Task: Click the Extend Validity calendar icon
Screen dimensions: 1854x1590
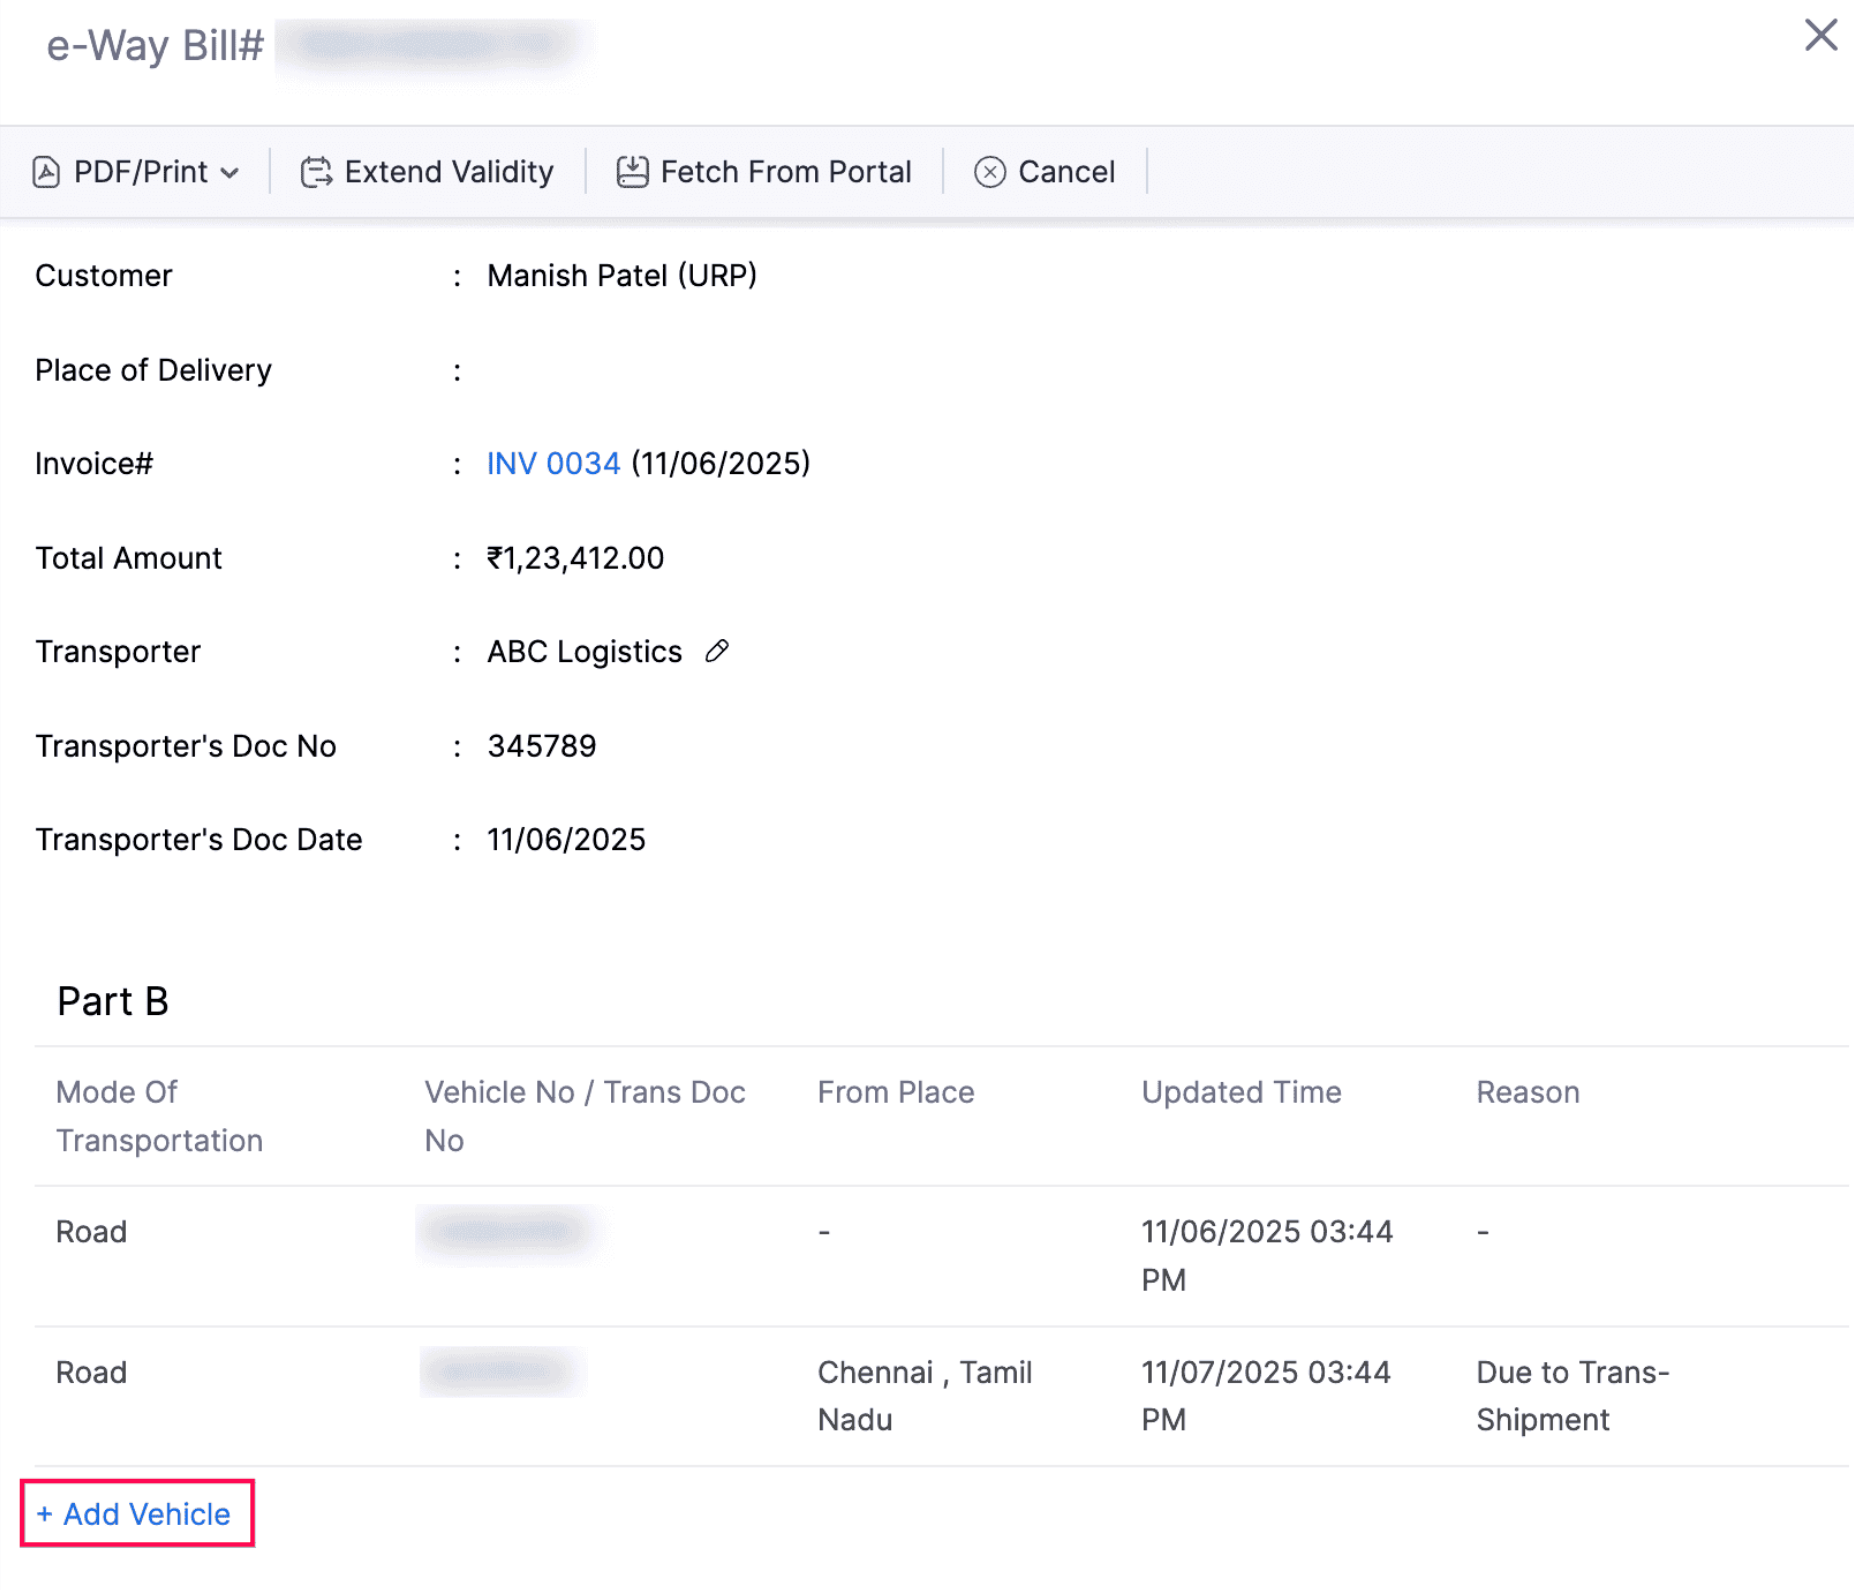Action: point(316,172)
